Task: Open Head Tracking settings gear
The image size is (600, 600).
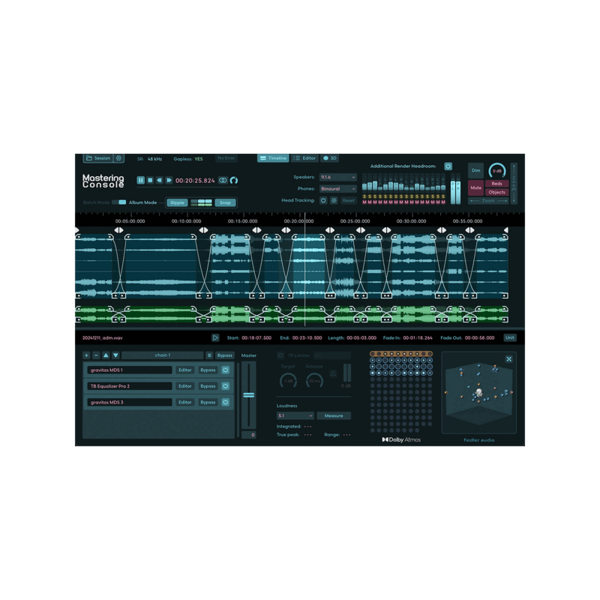Action: click(x=334, y=201)
